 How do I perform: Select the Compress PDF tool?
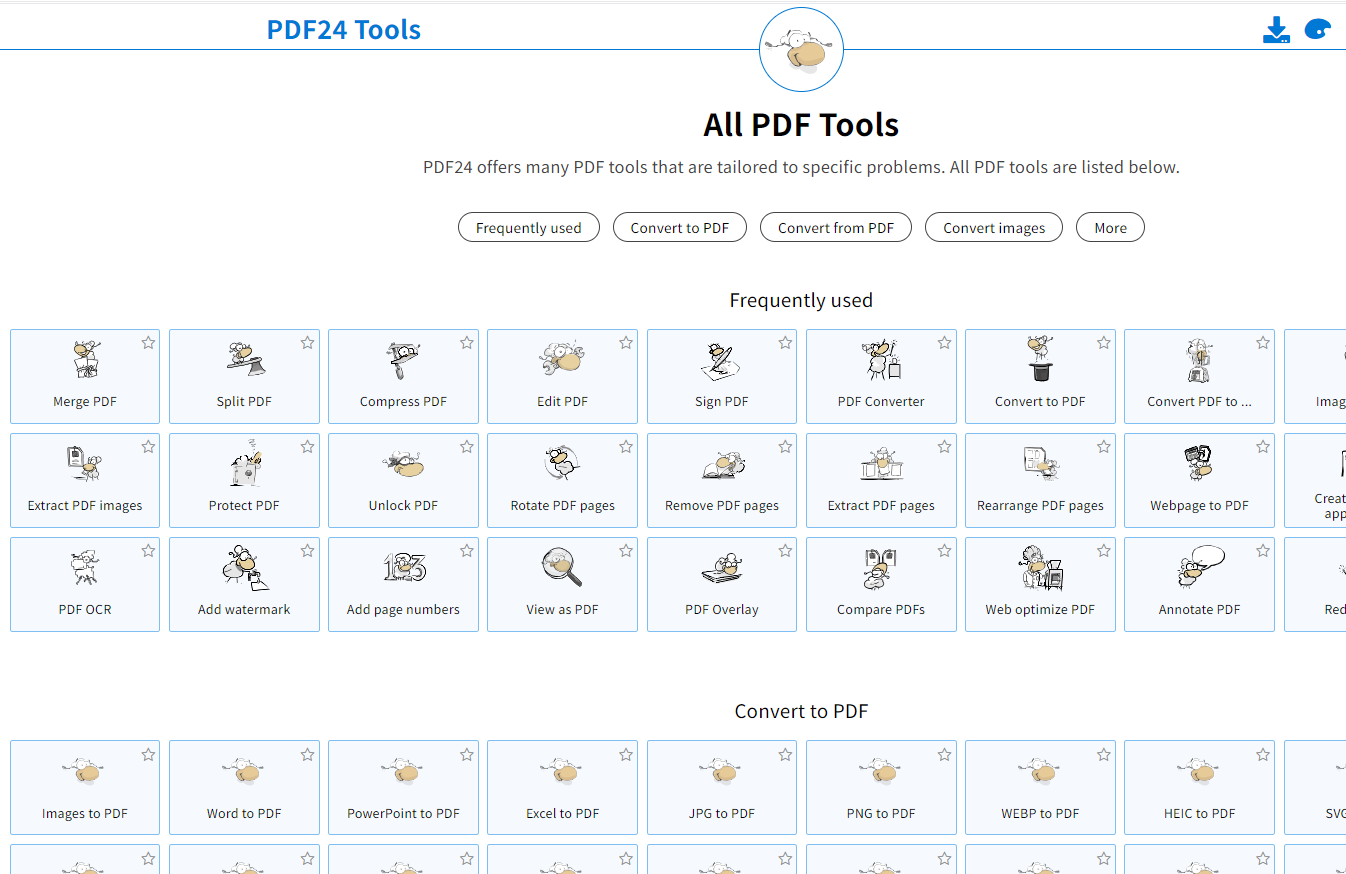coord(403,377)
